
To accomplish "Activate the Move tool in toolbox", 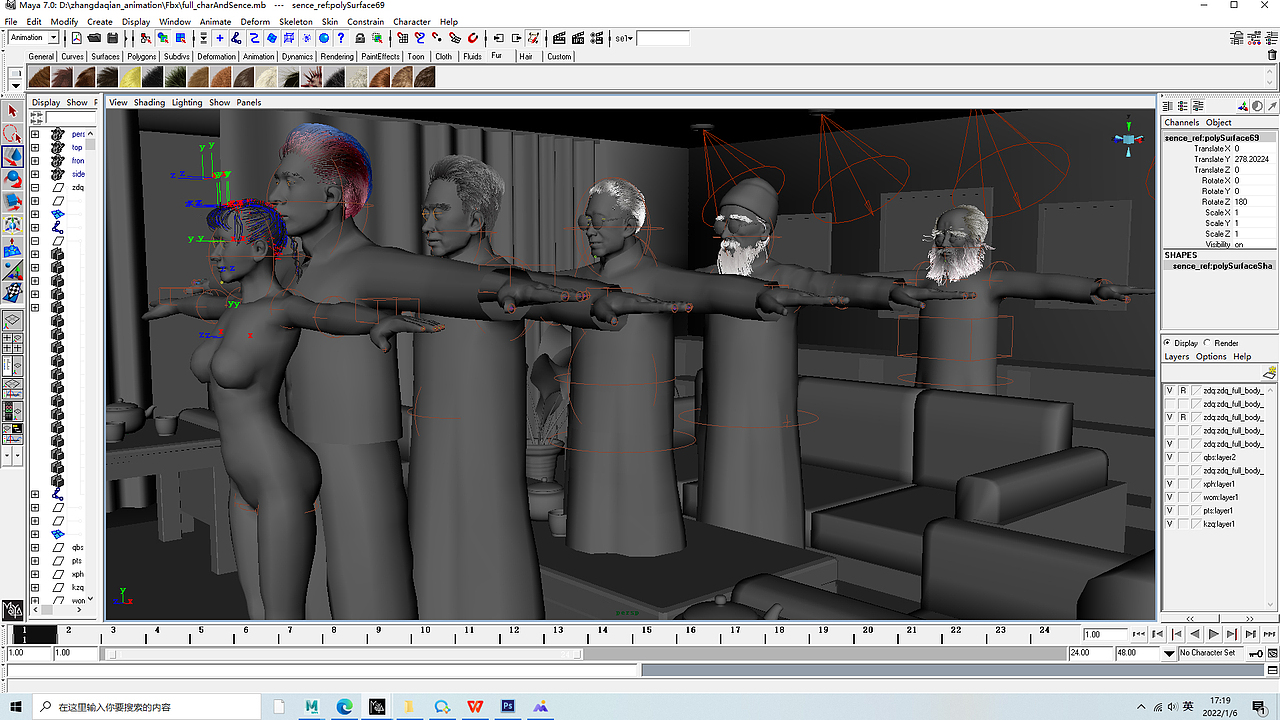I will [13, 157].
